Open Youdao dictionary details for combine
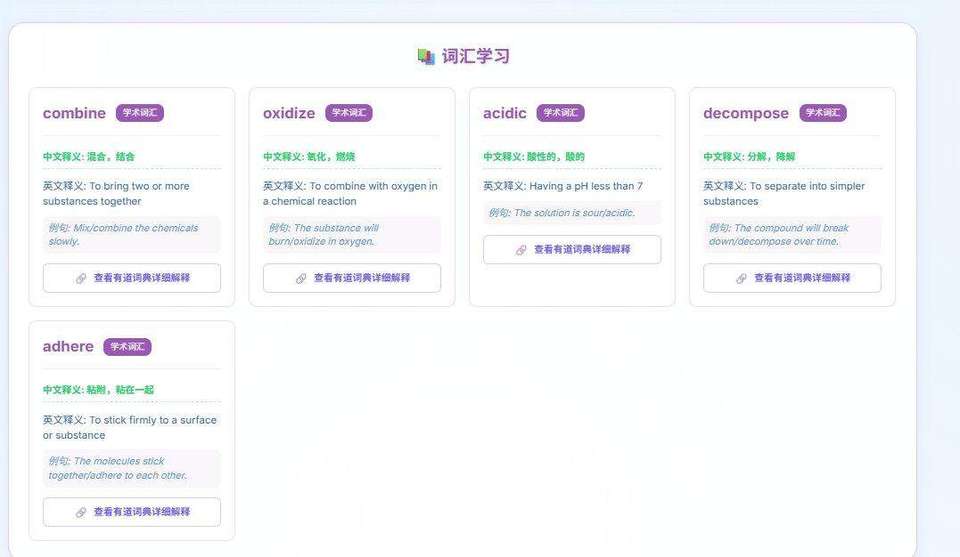The width and height of the screenshot is (960, 557). tap(132, 278)
